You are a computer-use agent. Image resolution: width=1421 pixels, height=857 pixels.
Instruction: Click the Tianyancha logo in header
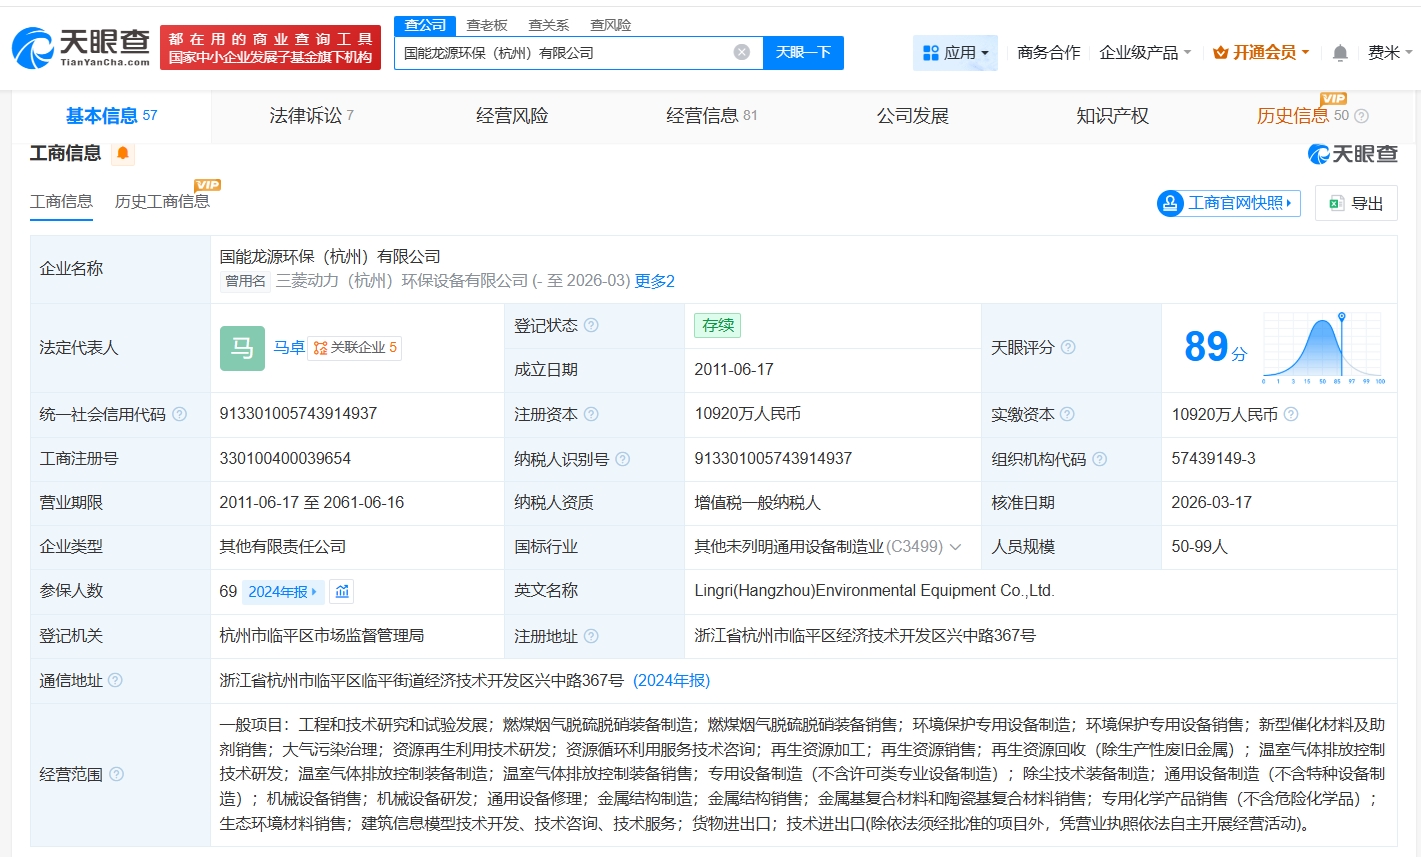(x=81, y=47)
